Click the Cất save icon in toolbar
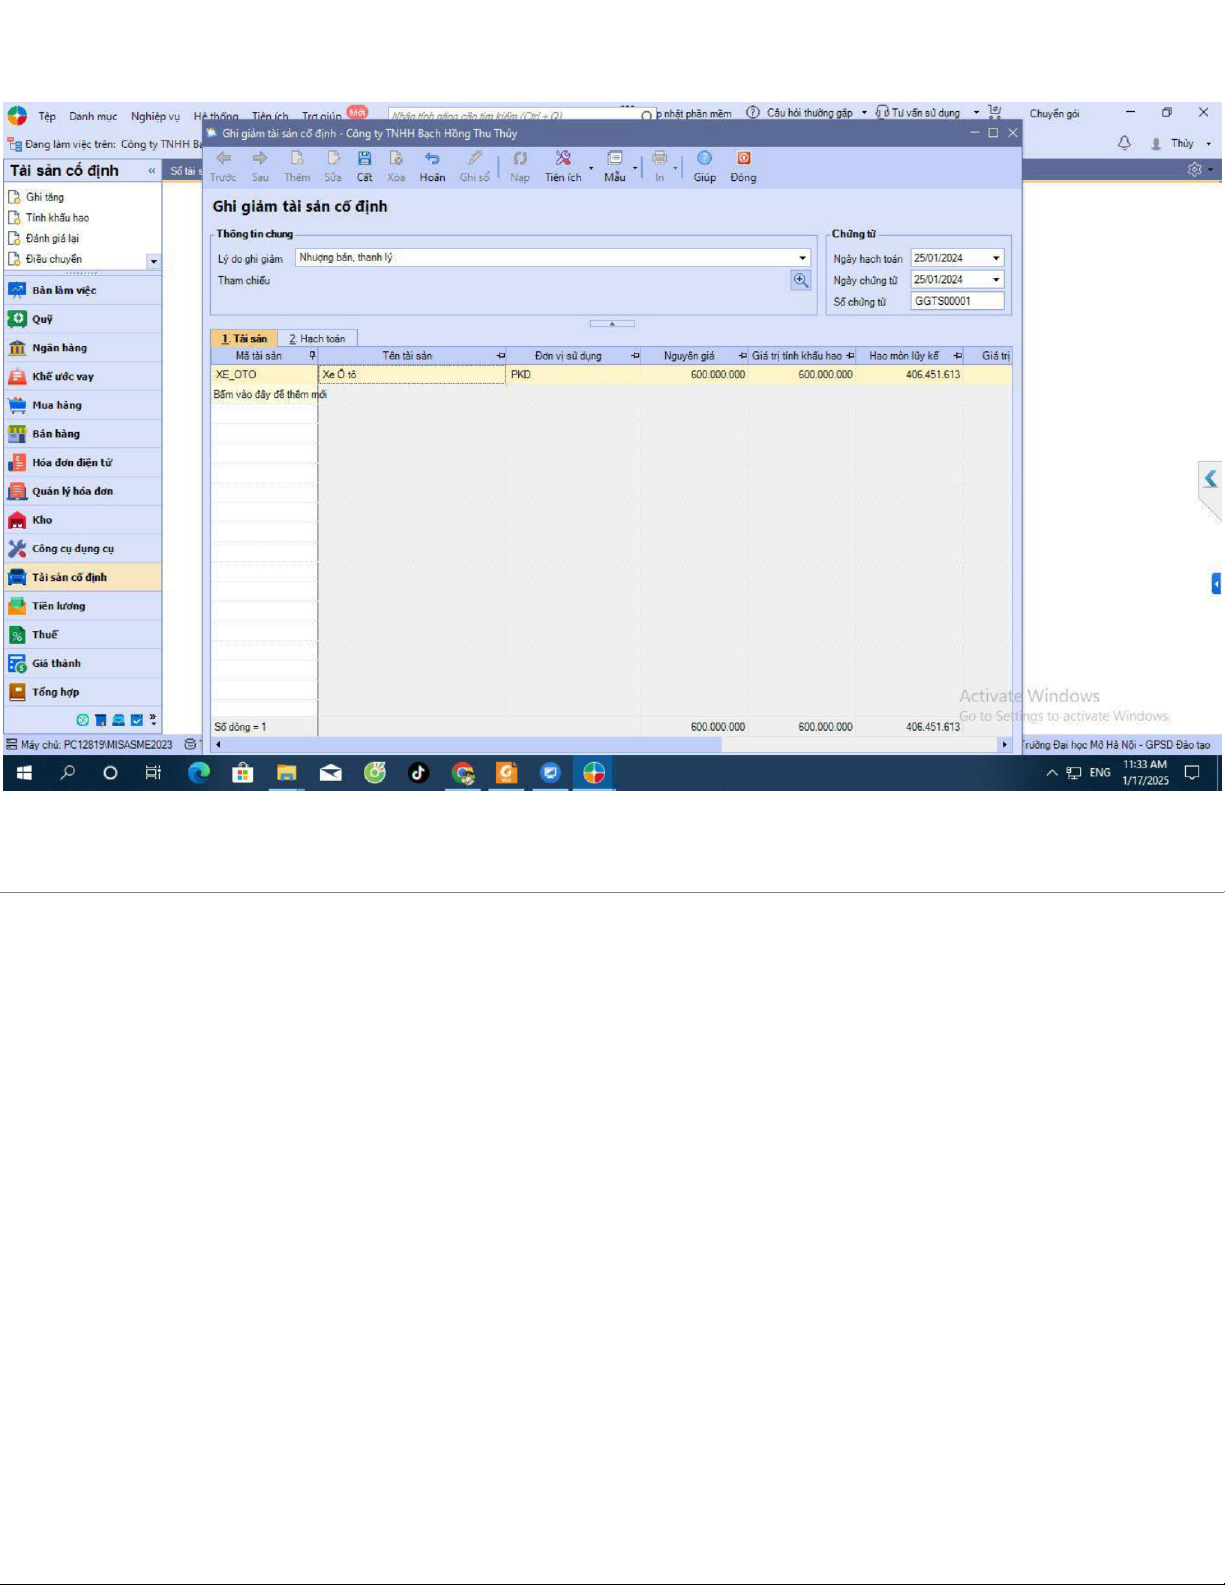The image size is (1225, 1585). click(x=364, y=159)
